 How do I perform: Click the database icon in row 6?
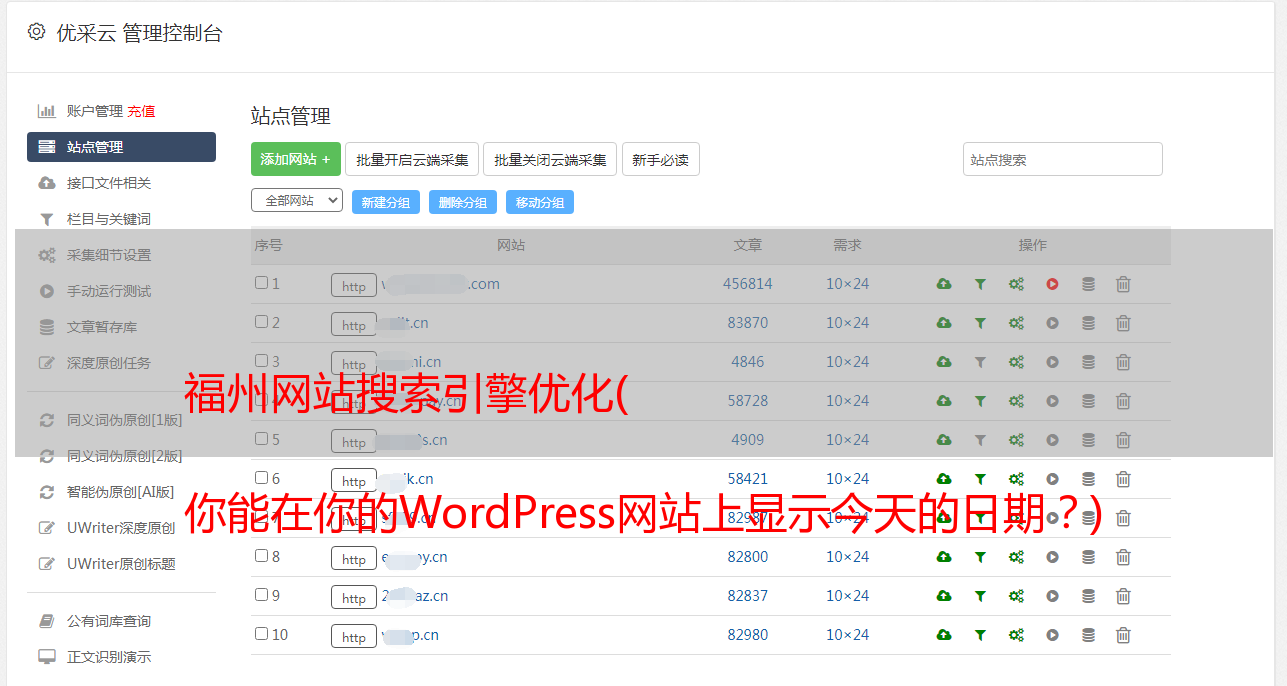point(1088,479)
